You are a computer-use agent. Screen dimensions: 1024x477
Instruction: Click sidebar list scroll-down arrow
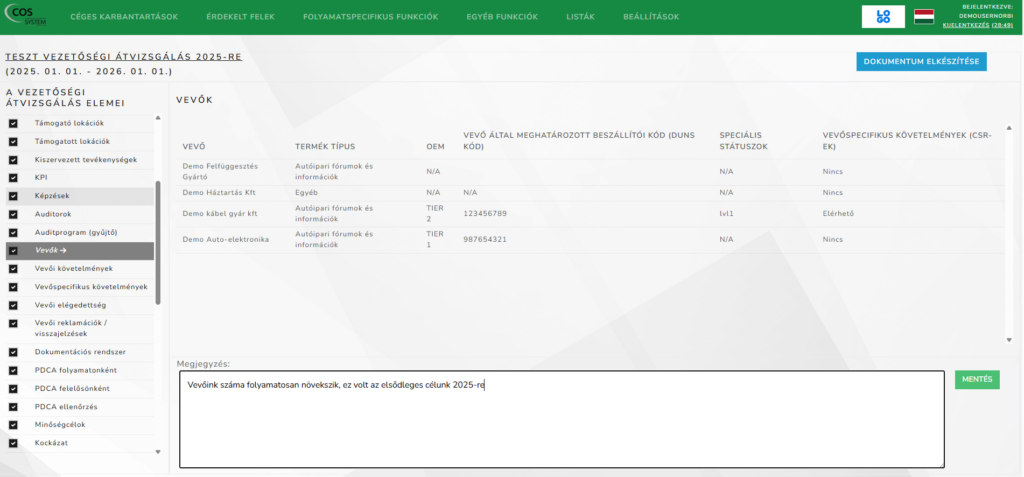tap(157, 452)
